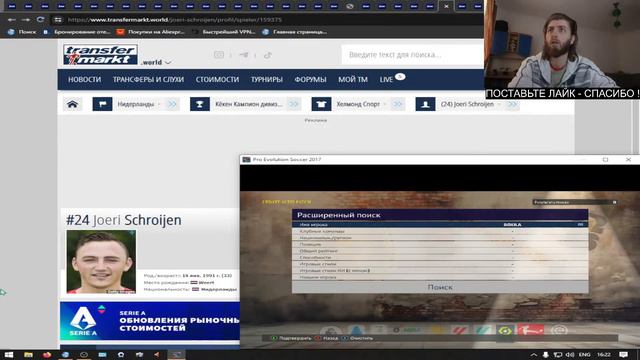640x360 pixels.
Task: Open the ФОРУМЫ menu
Action: tap(310, 80)
